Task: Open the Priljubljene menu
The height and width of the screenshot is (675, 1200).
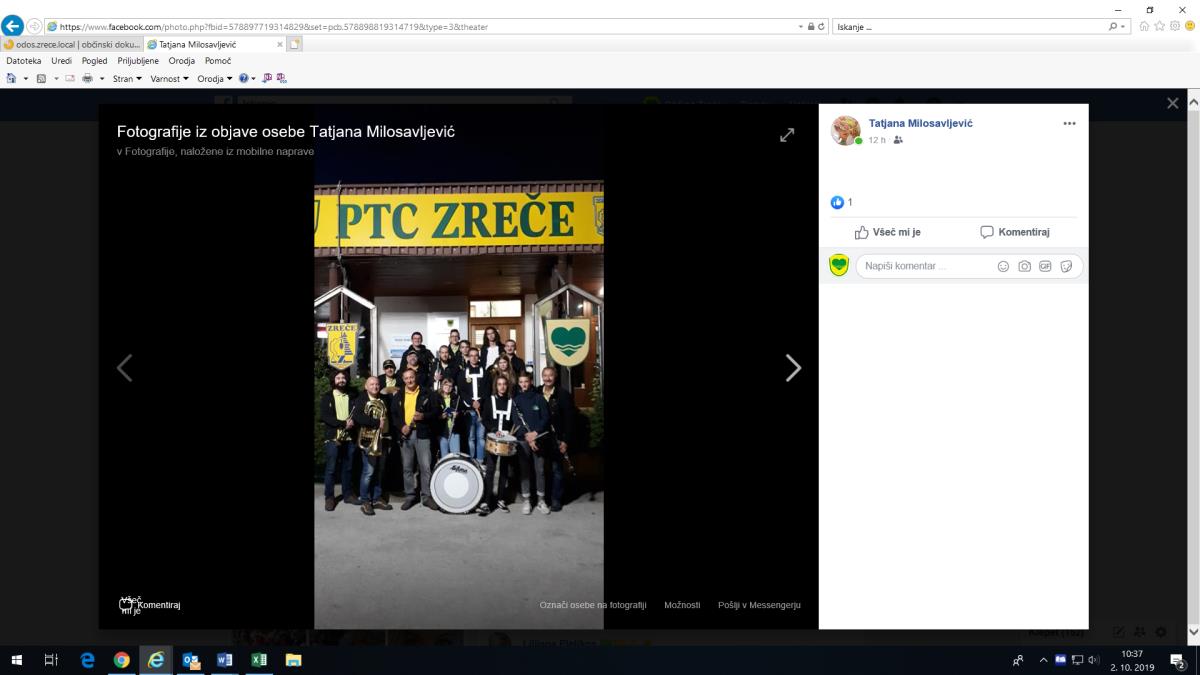Action: click(138, 61)
